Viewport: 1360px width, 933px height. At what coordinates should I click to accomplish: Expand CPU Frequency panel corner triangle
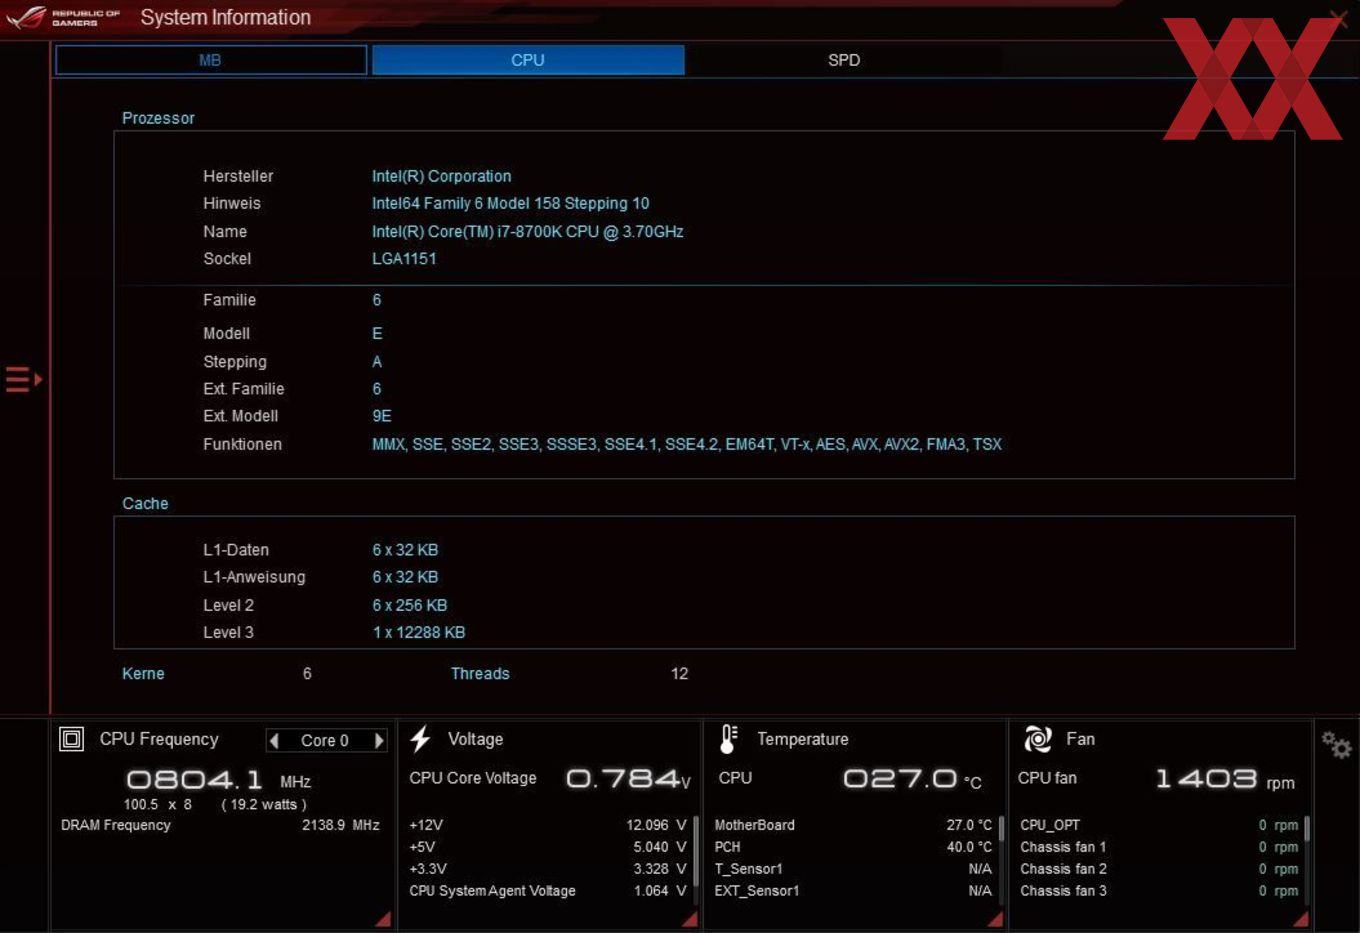point(384,918)
